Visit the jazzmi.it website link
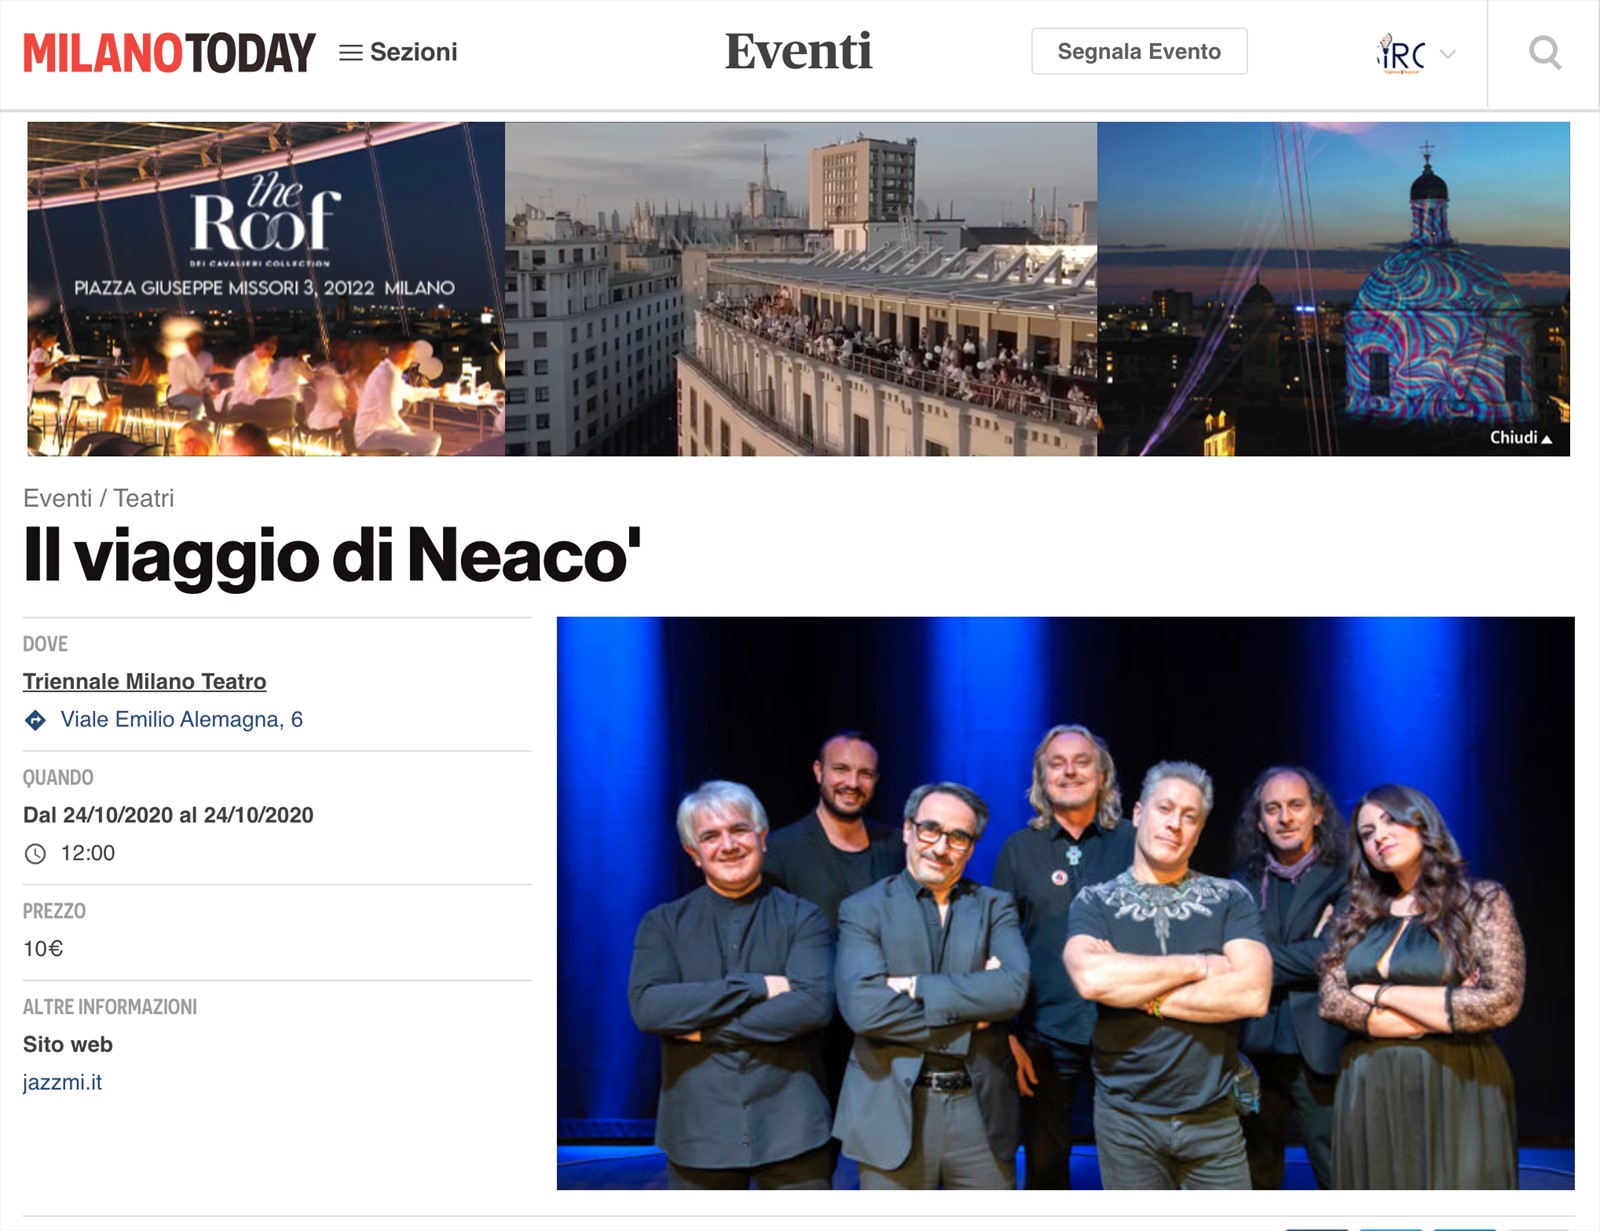Screen dimensions: 1600x1231 click(x=62, y=1082)
